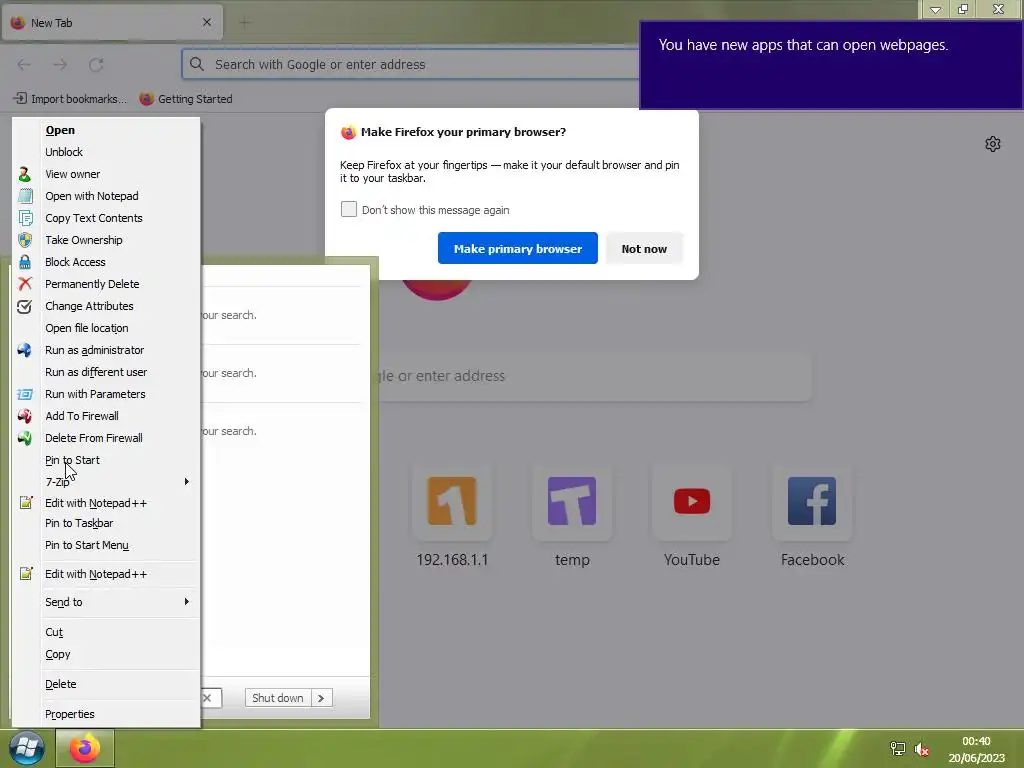Click the Delete From Firewall icon
1024x768 pixels.
[x=25, y=438]
